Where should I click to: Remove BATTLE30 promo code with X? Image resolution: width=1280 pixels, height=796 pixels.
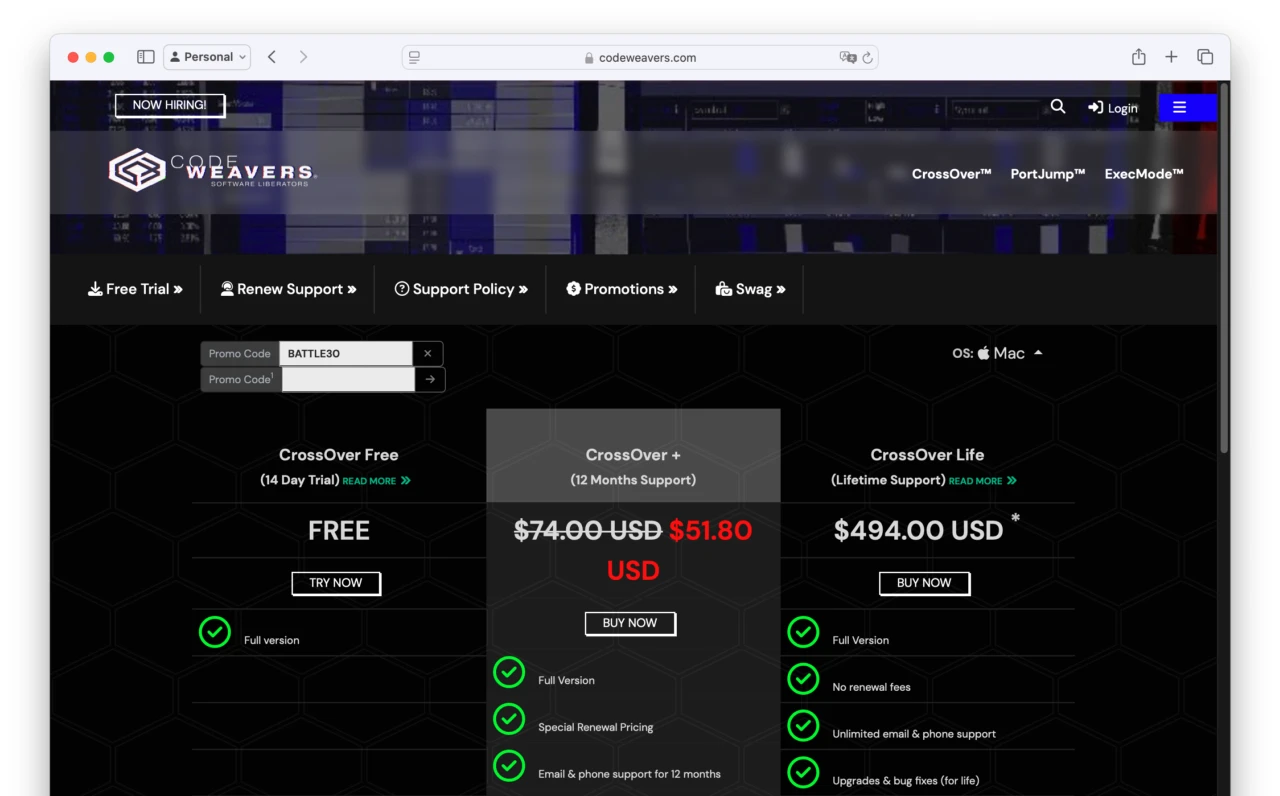pos(427,353)
